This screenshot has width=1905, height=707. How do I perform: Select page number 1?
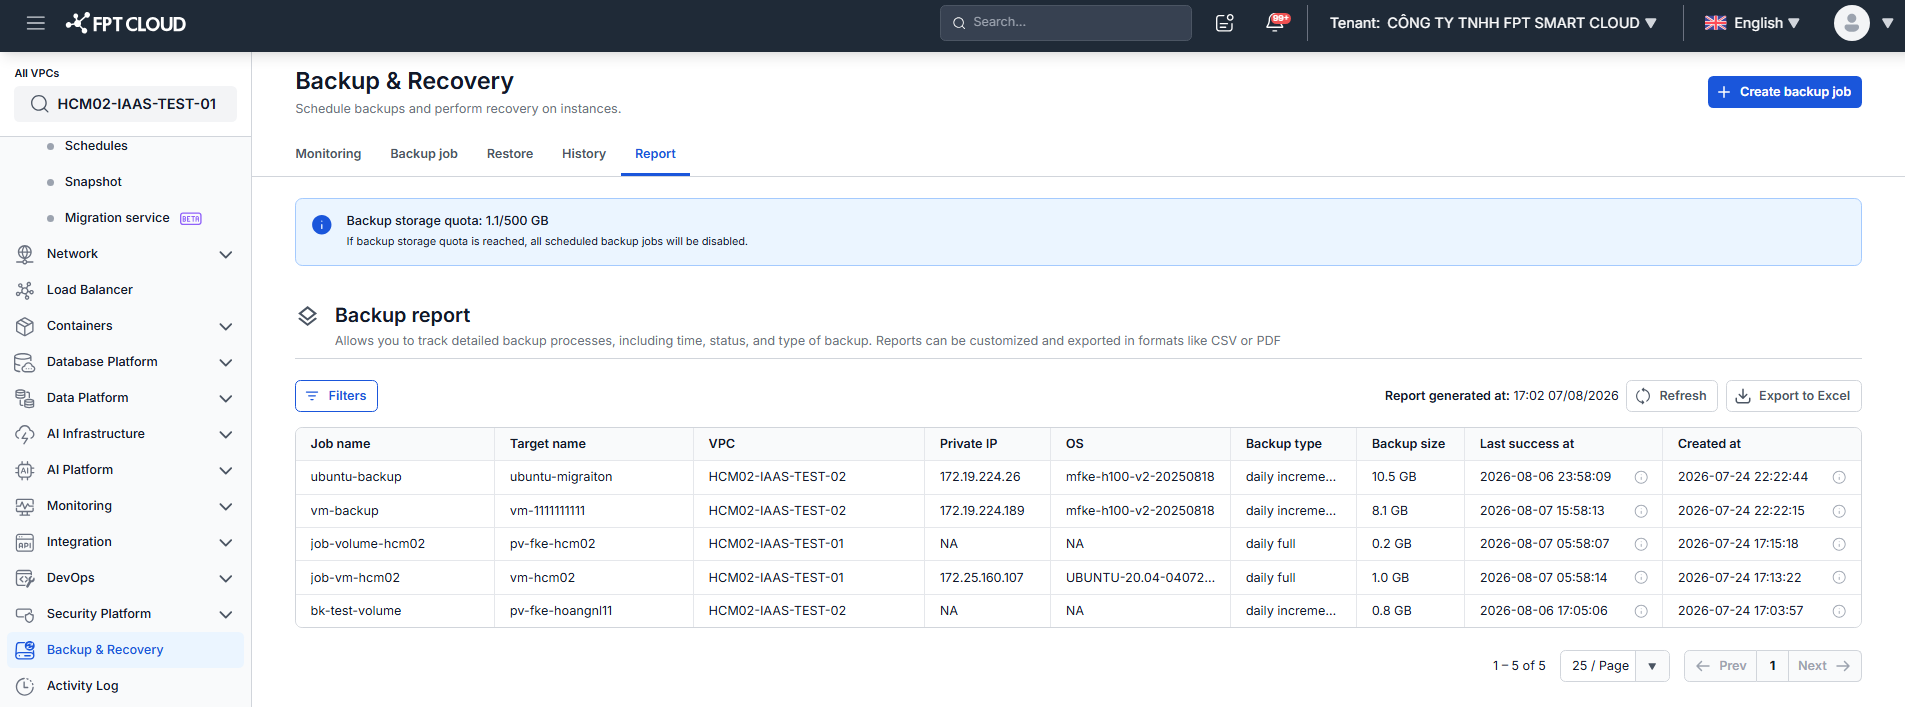[1773, 666]
